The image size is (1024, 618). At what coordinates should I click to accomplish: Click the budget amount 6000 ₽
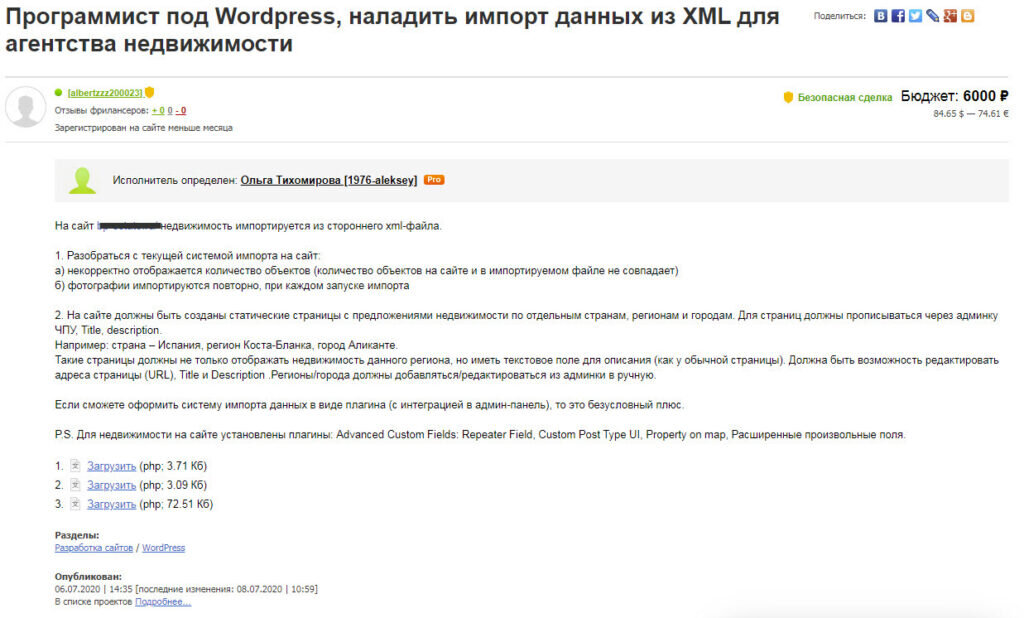point(985,96)
